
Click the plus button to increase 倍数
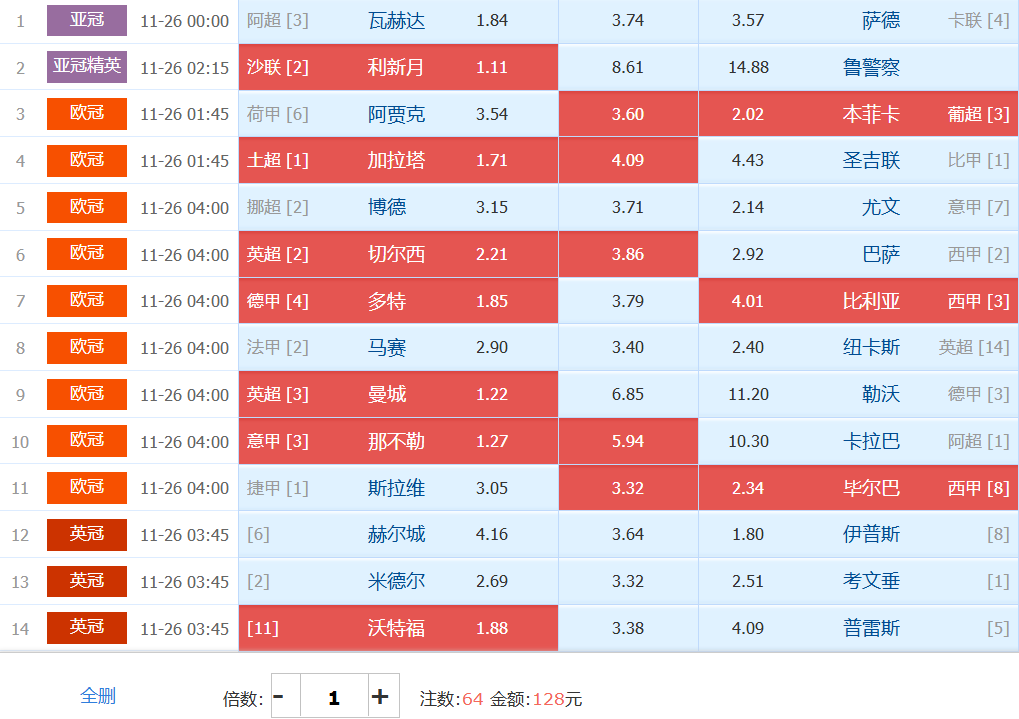[x=380, y=696]
